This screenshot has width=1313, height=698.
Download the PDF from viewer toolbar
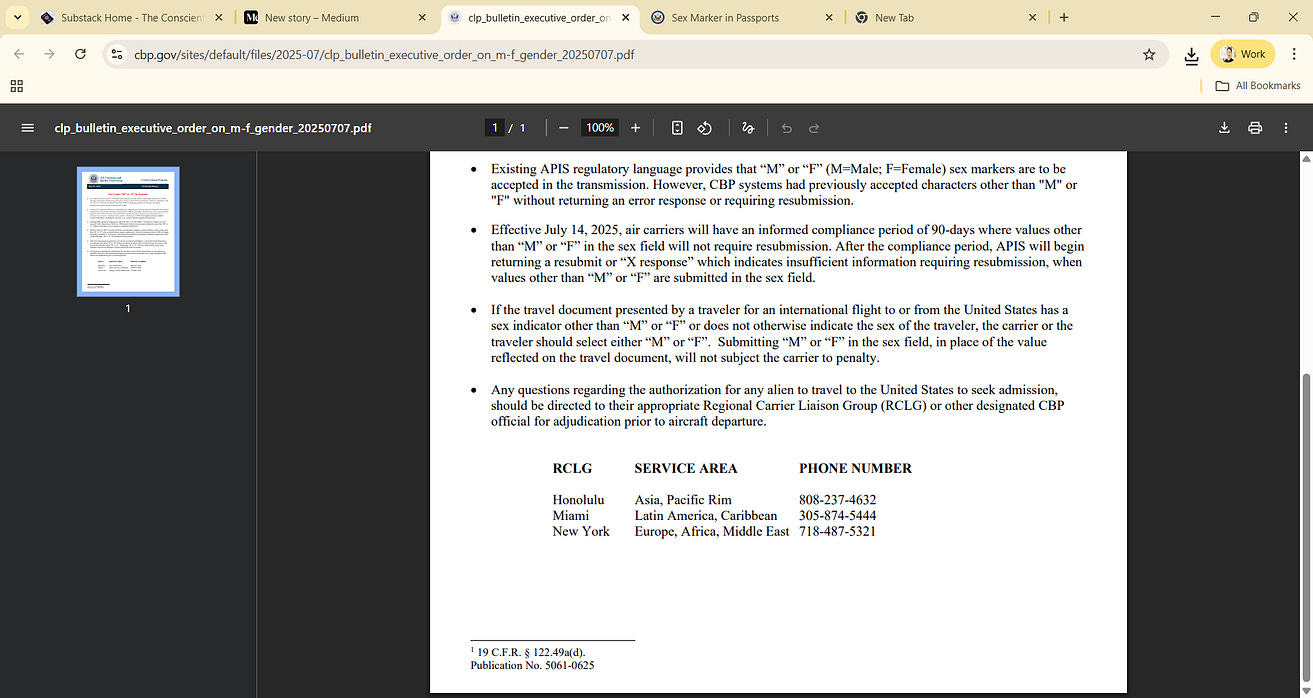point(1224,128)
